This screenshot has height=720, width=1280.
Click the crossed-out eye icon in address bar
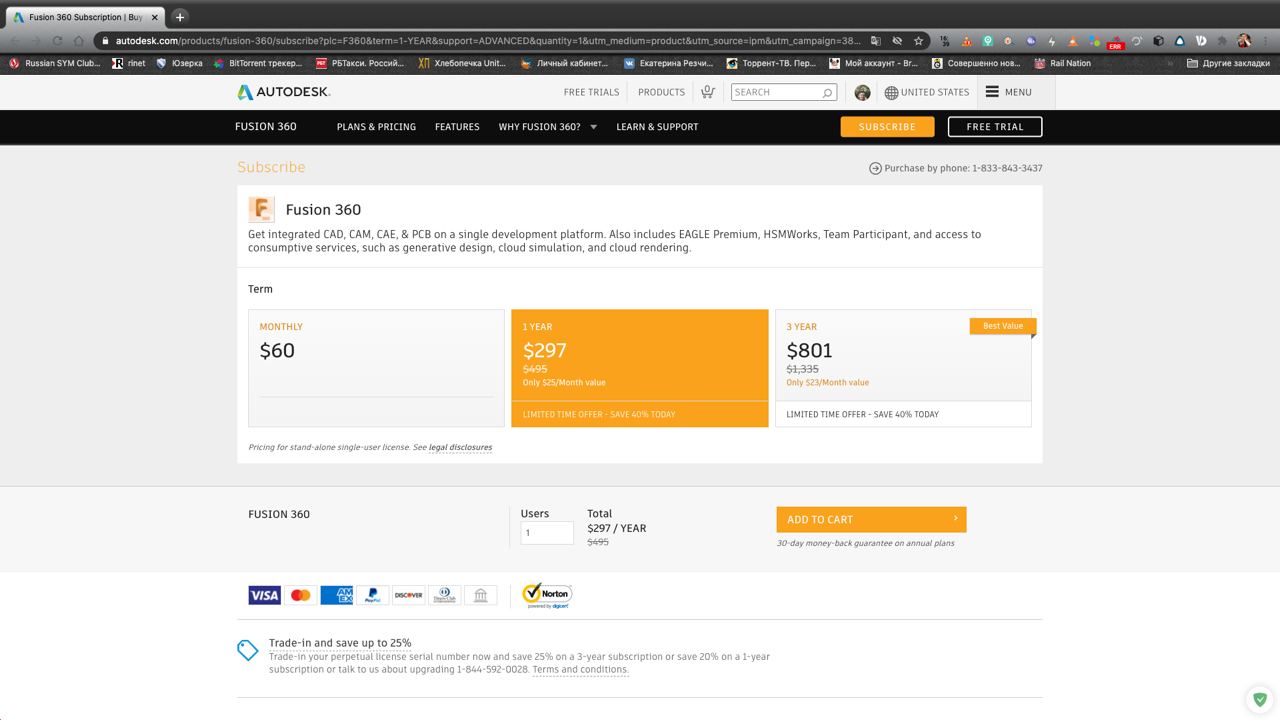pos(897,41)
